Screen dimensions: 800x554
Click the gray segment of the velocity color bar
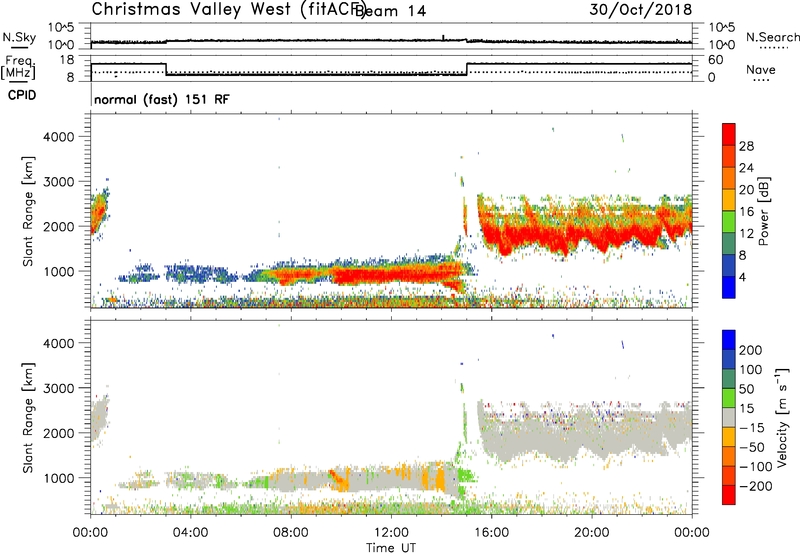click(x=729, y=418)
